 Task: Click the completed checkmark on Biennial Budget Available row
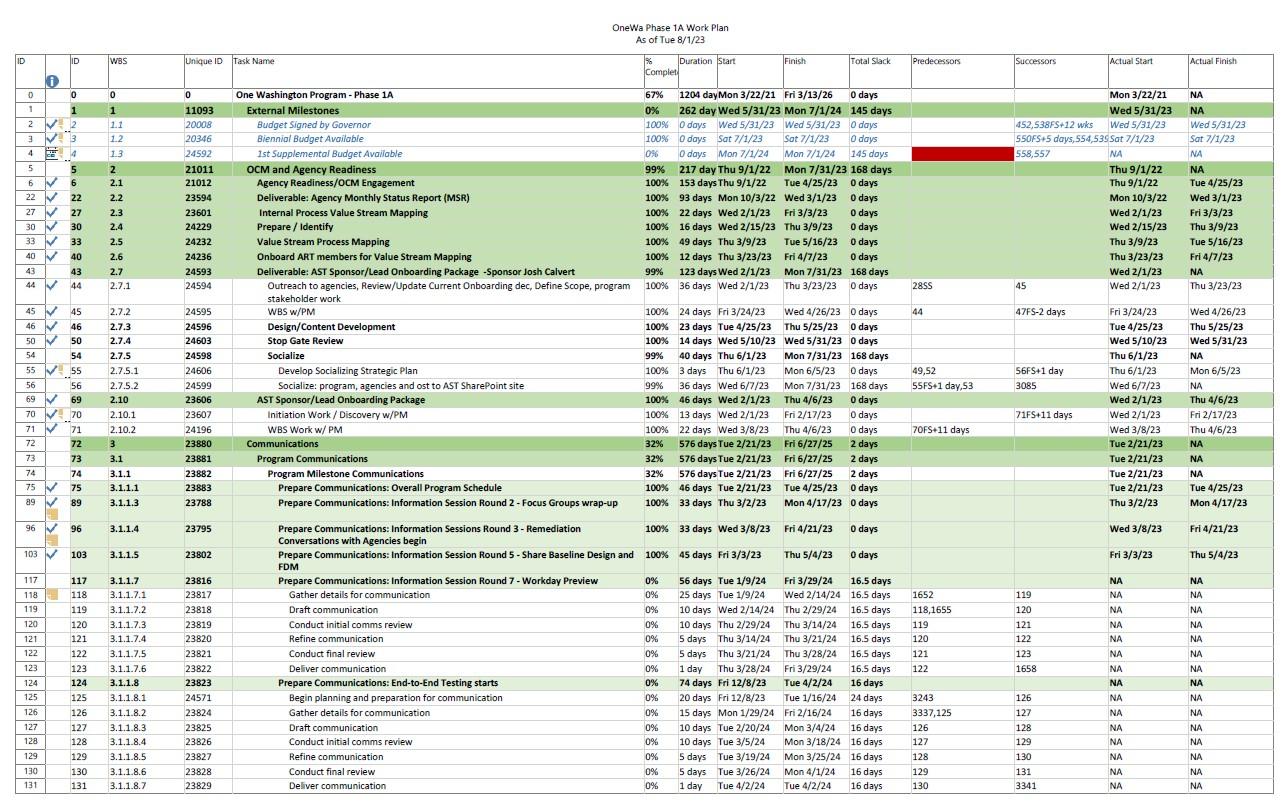52,139
